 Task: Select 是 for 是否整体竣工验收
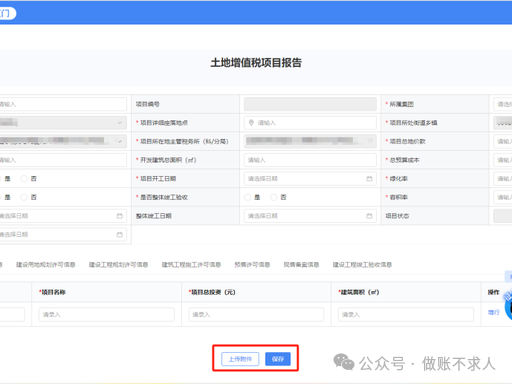click(248, 197)
